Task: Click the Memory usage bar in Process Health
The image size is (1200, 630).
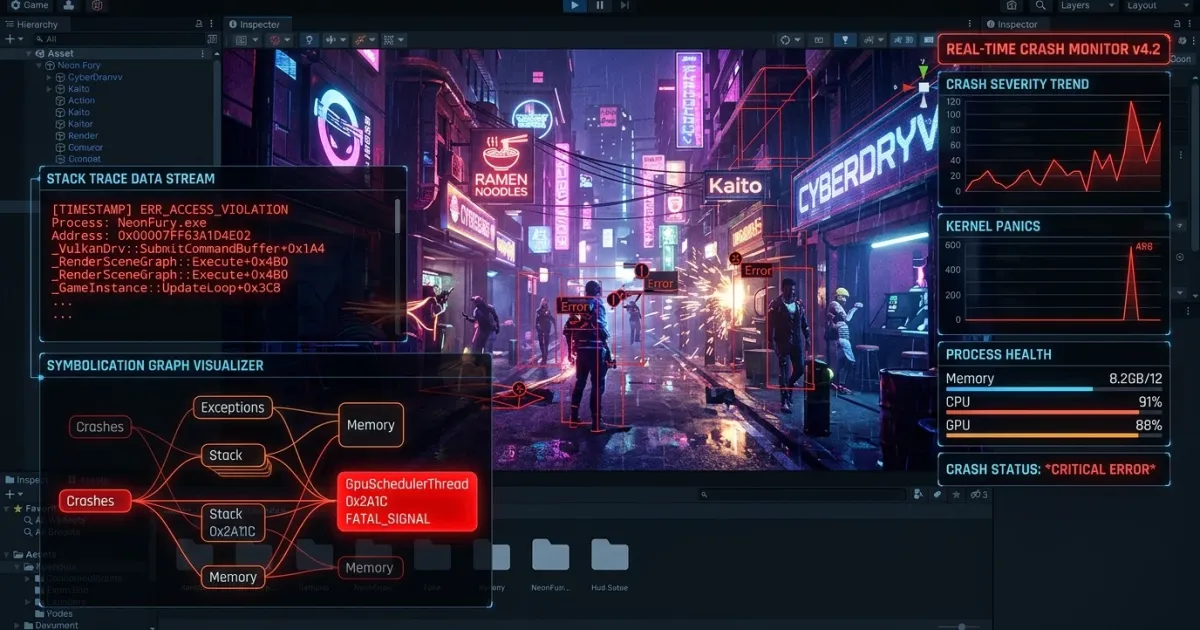Action: tap(1054, 389)
